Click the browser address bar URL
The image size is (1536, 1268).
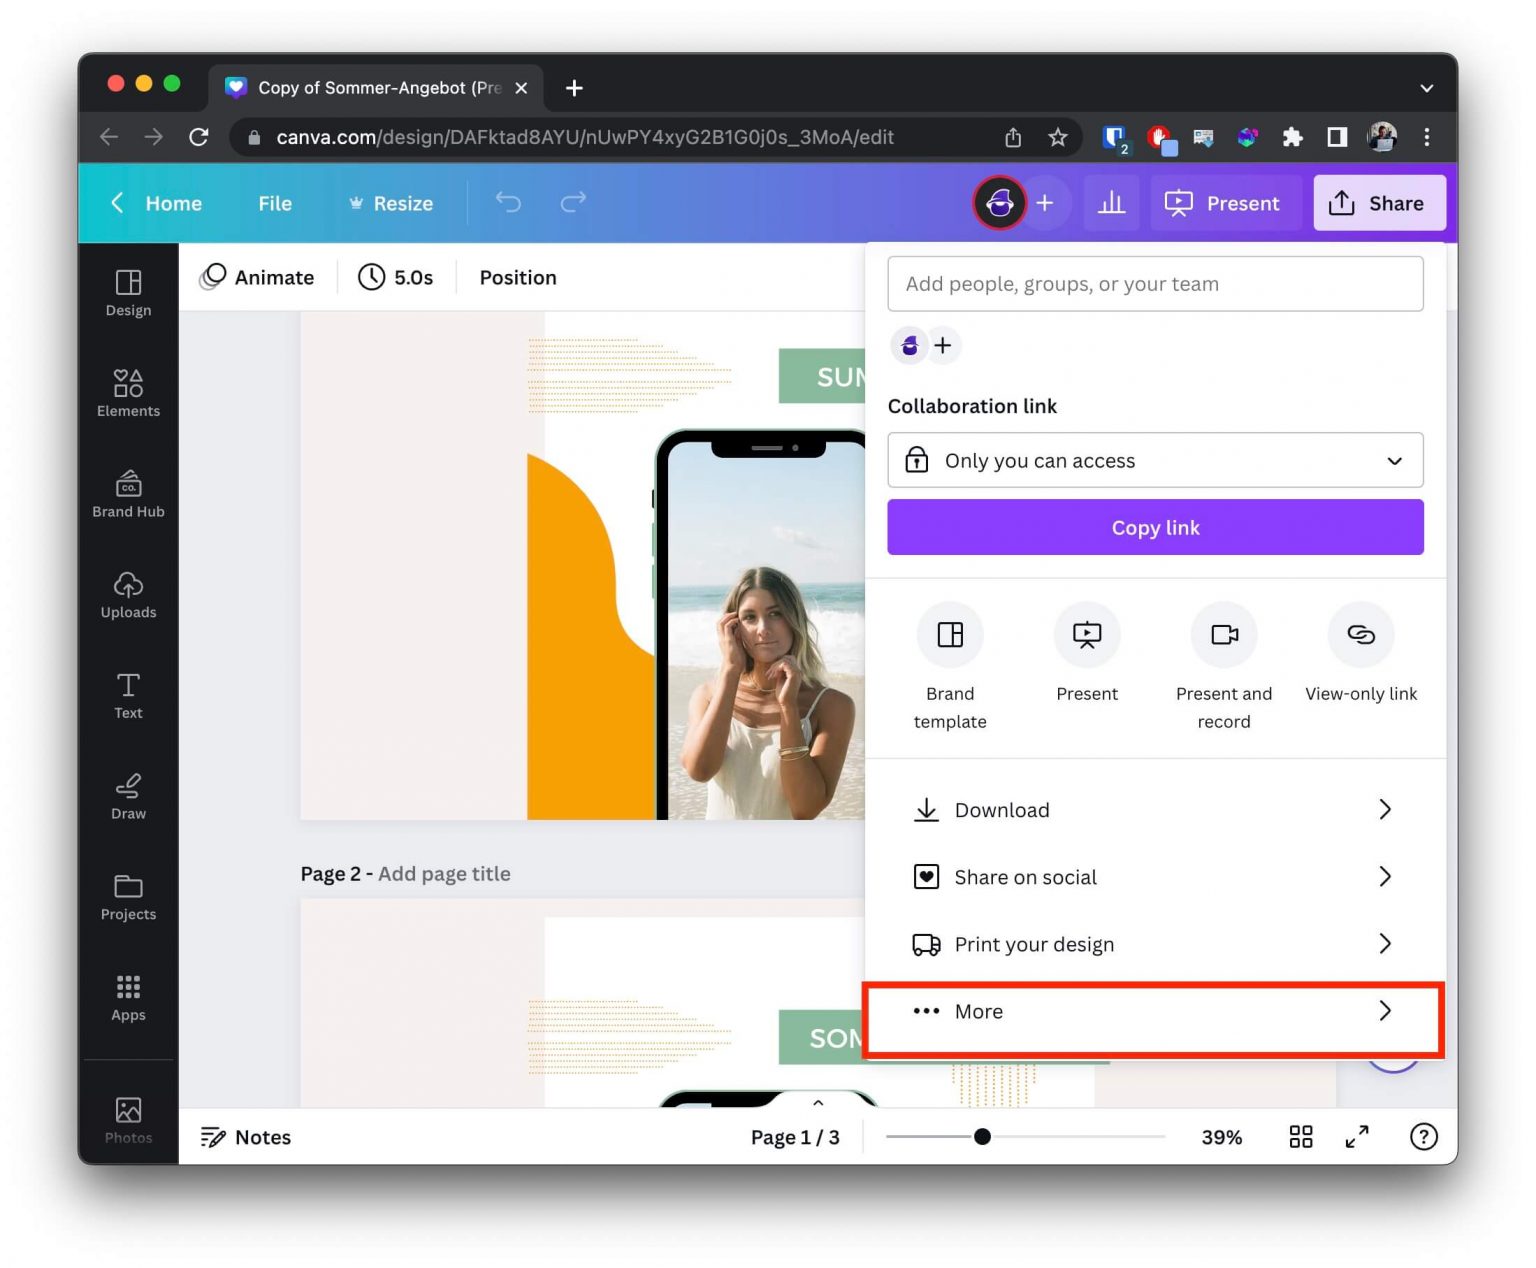pyautogui.click(x=585, y=137)
